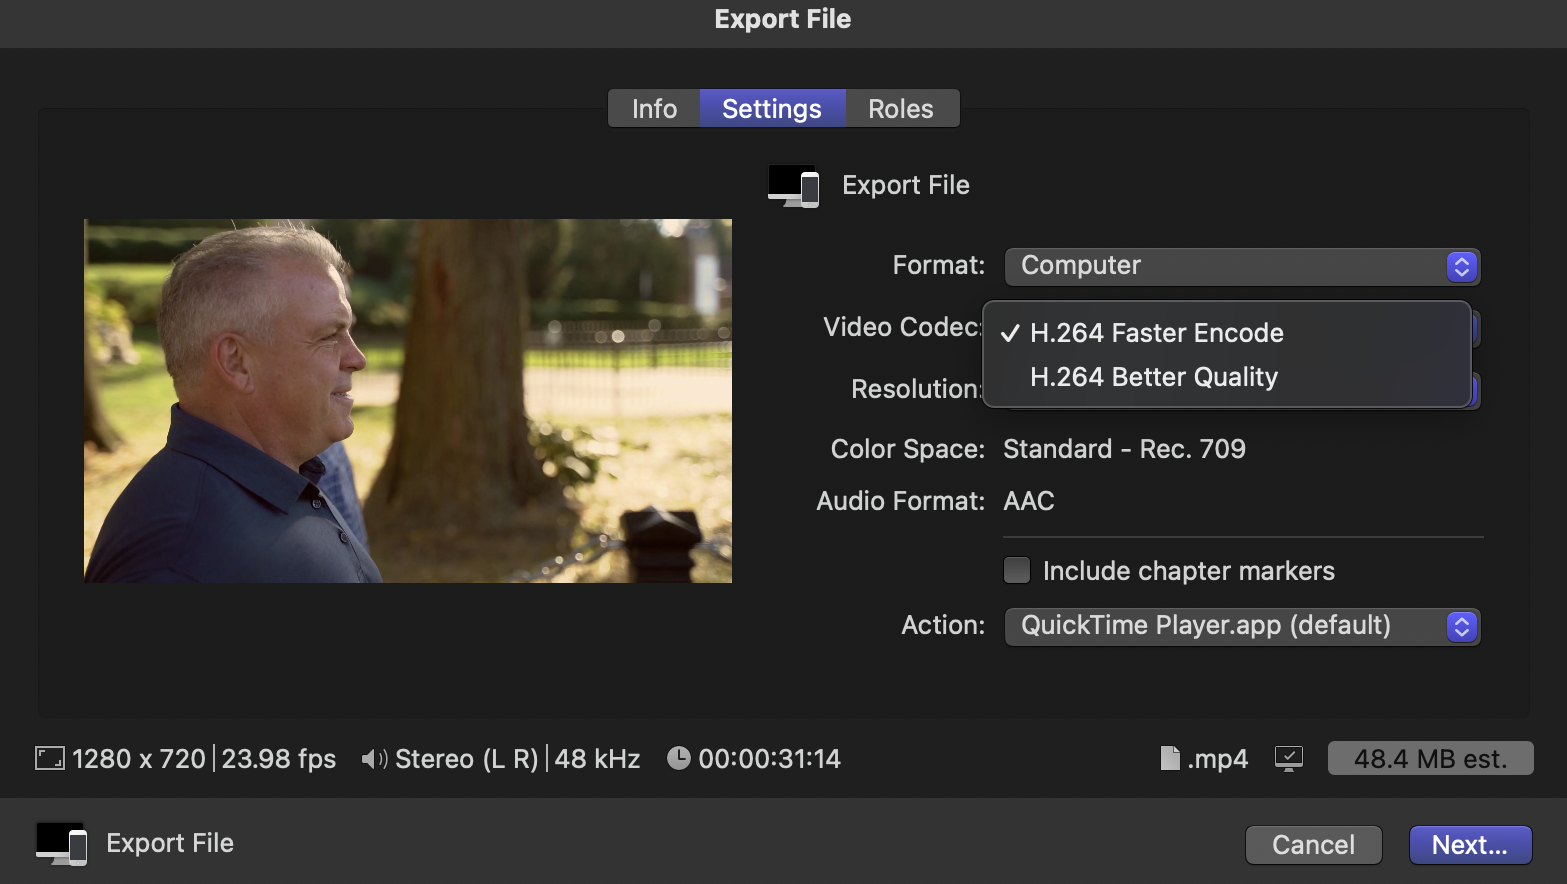The width and height of the screenshot is (1567, 884).
Task: Click the compatibility monitor checkmark icon
Action: 1289,758
